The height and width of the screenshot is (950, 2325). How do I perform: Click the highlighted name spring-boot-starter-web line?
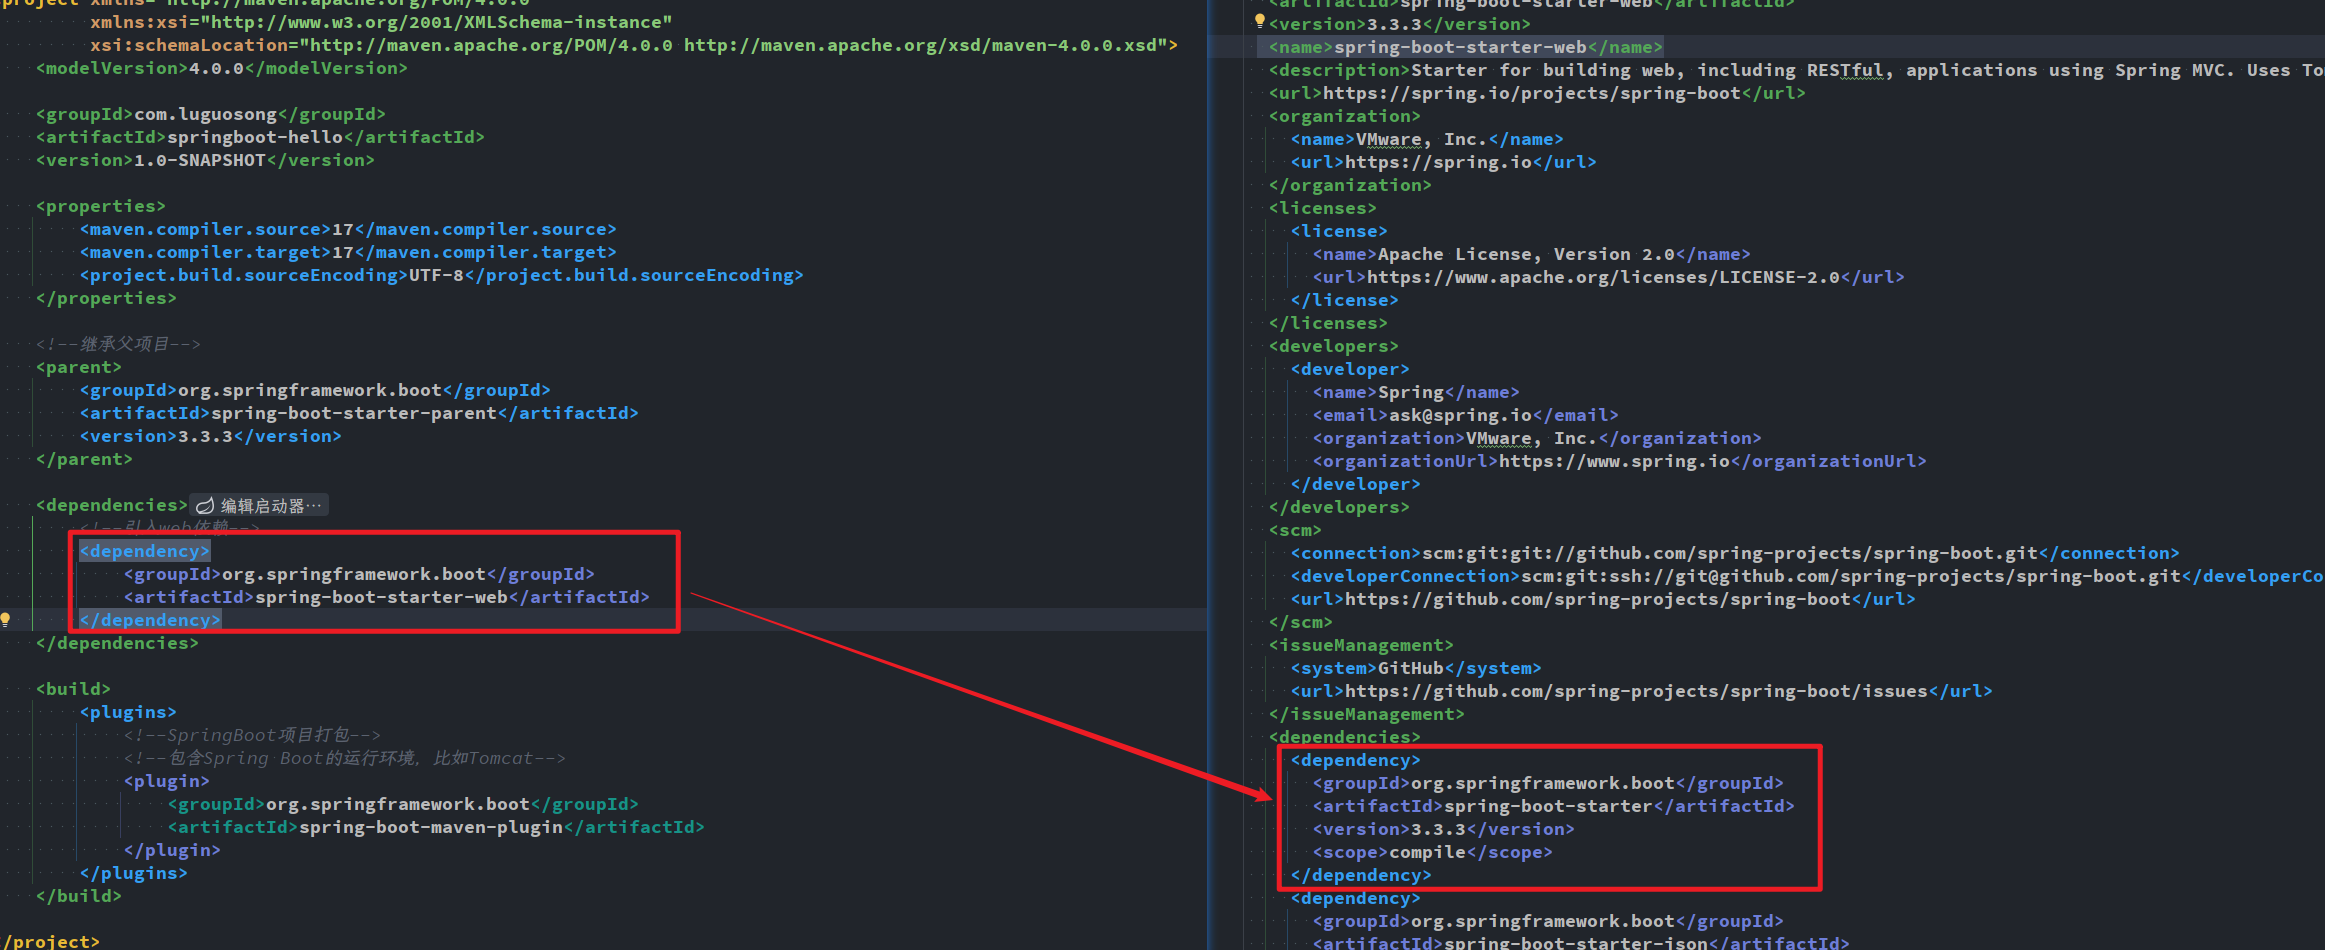(x=1466, y=47)
